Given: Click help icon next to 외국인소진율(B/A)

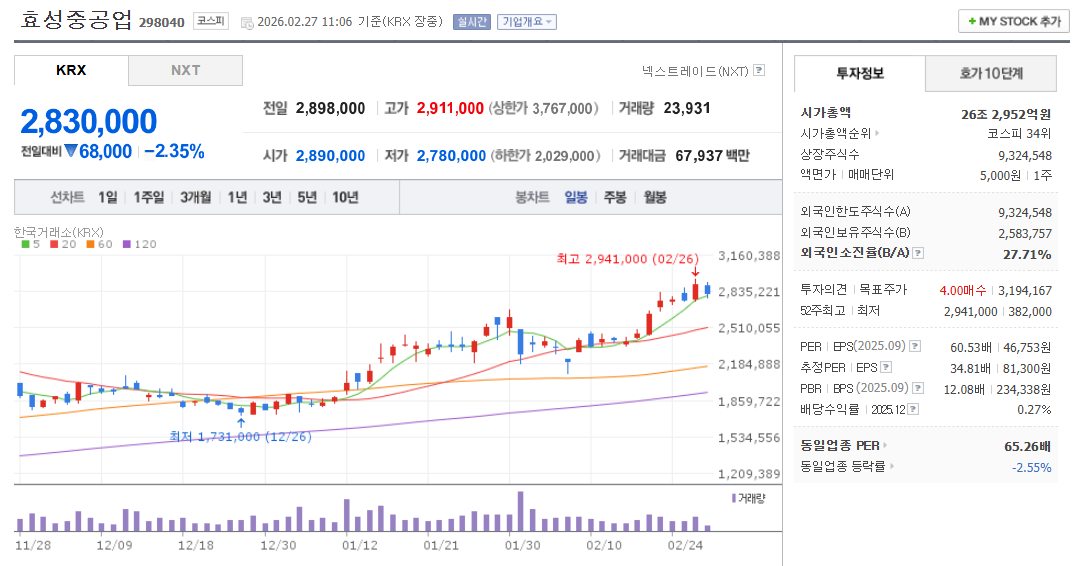Looking at the screenshot, I should click(x=918, y=253).
